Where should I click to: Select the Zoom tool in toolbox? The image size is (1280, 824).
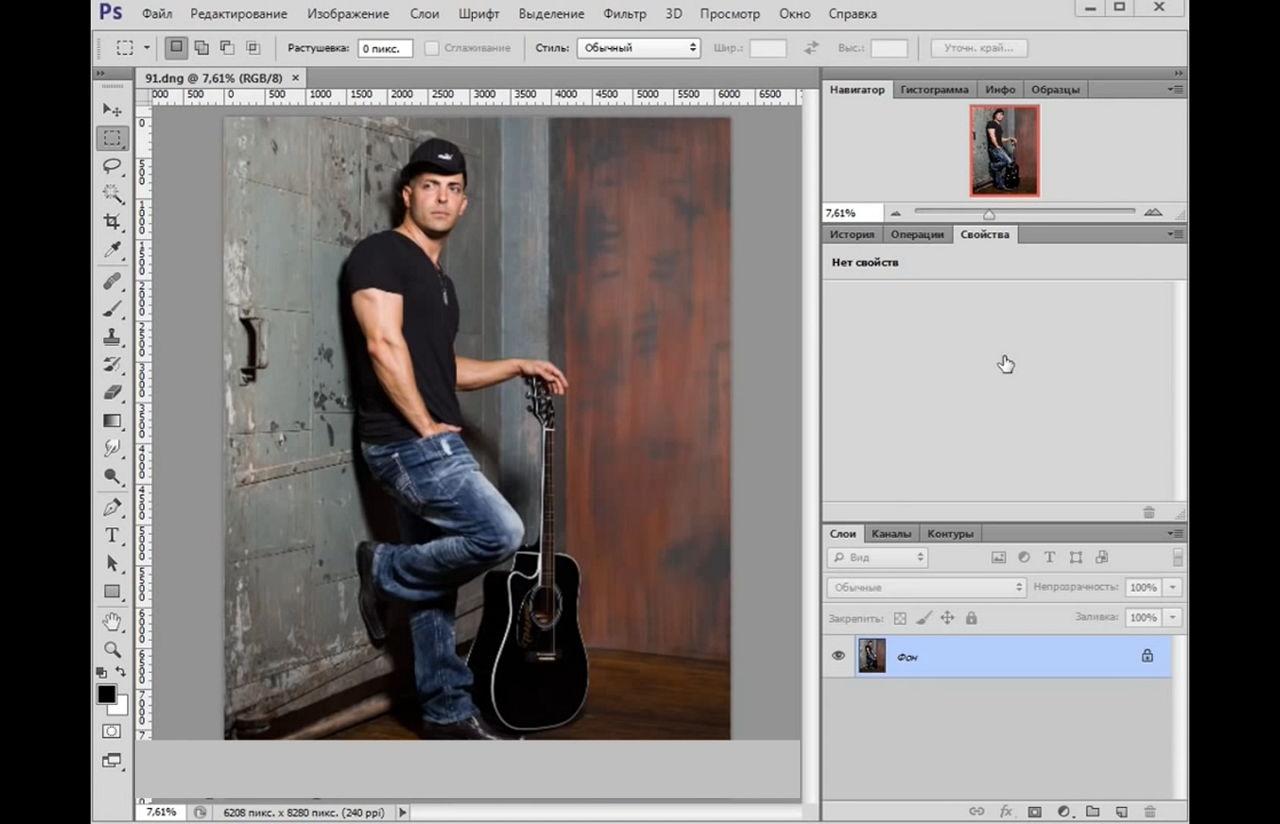tap(112, 650)
